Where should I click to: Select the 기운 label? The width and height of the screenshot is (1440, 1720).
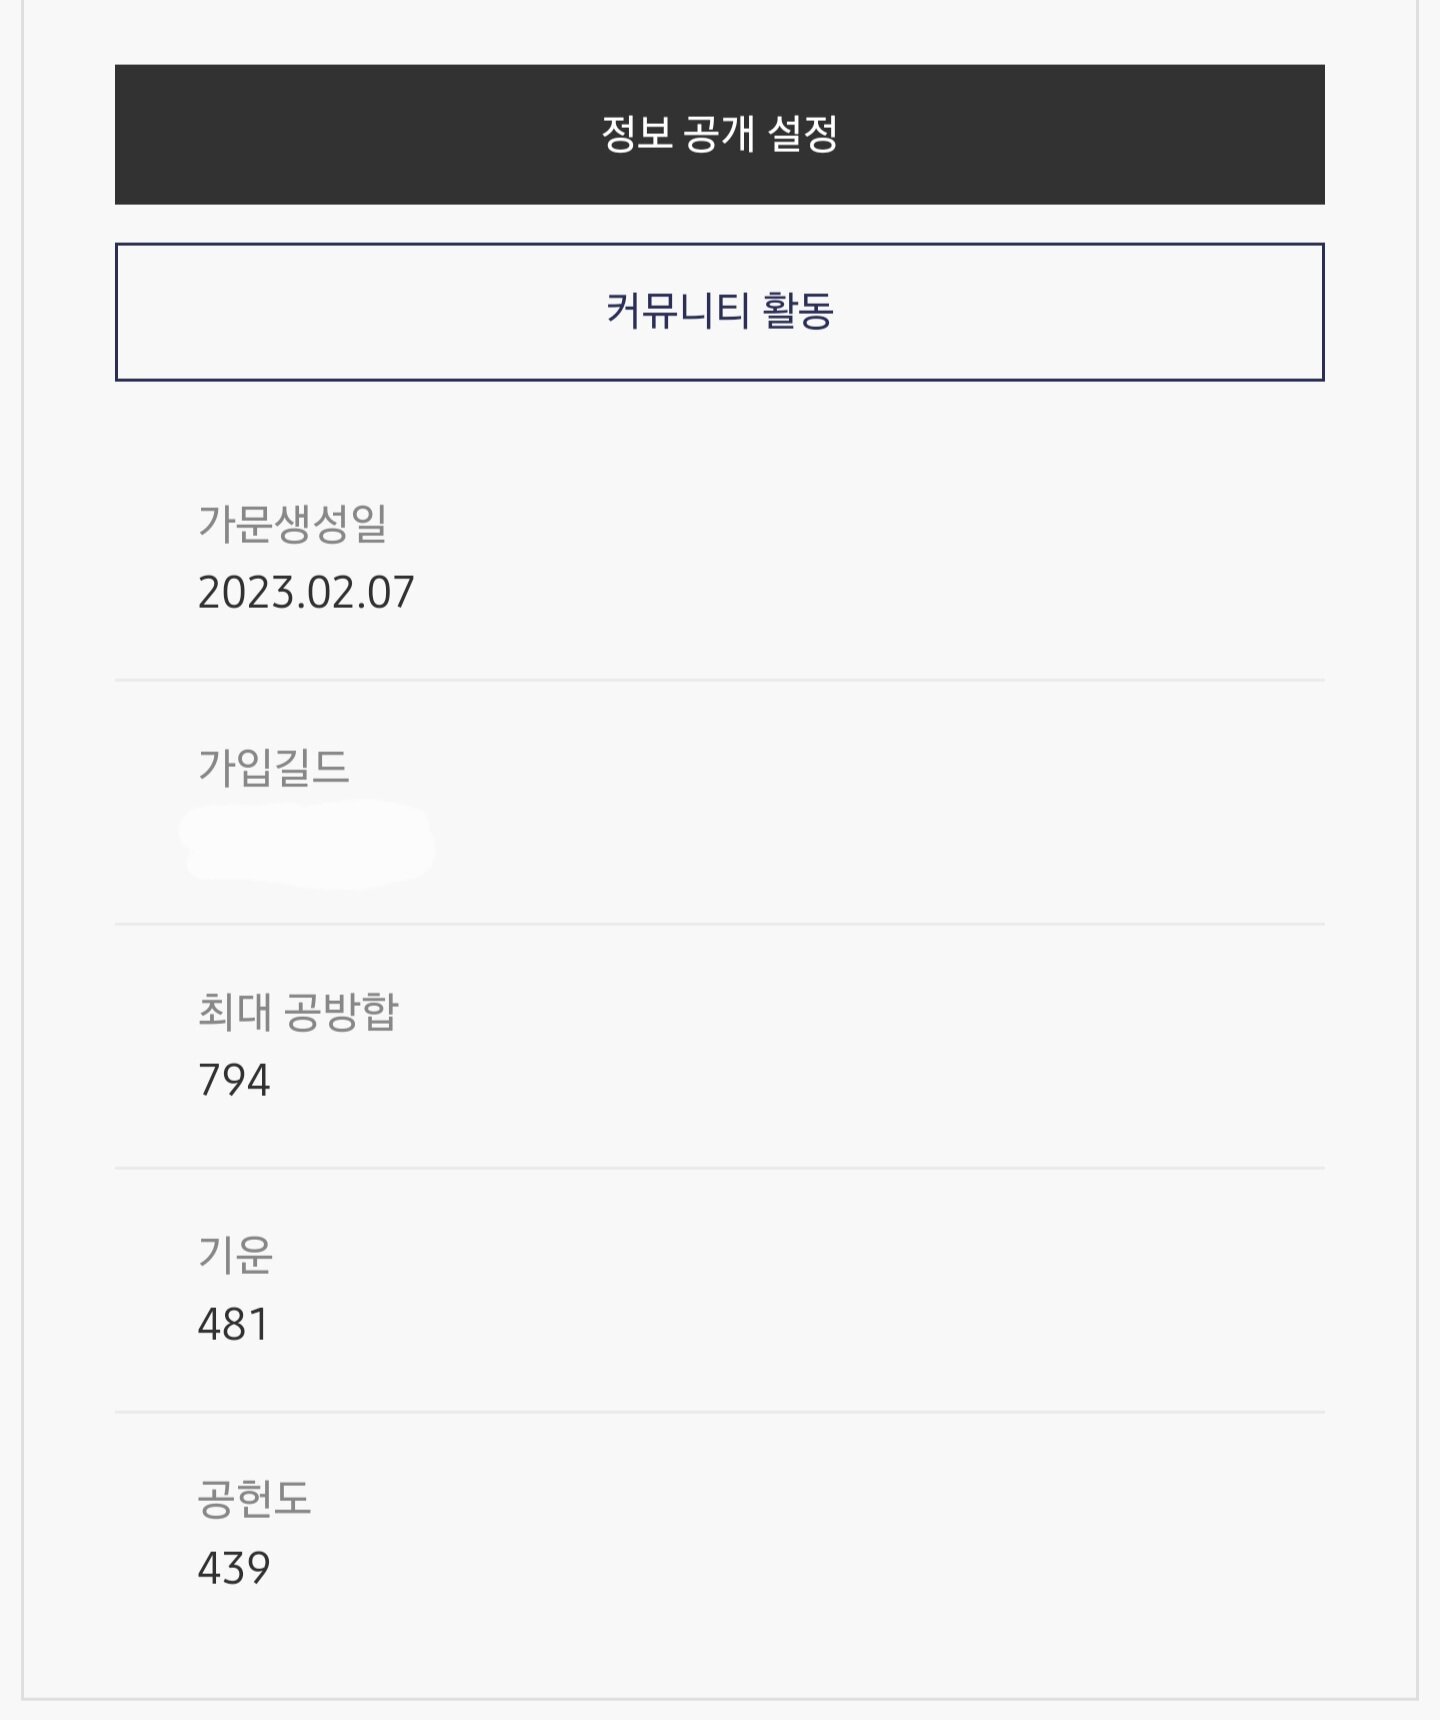235,1254
